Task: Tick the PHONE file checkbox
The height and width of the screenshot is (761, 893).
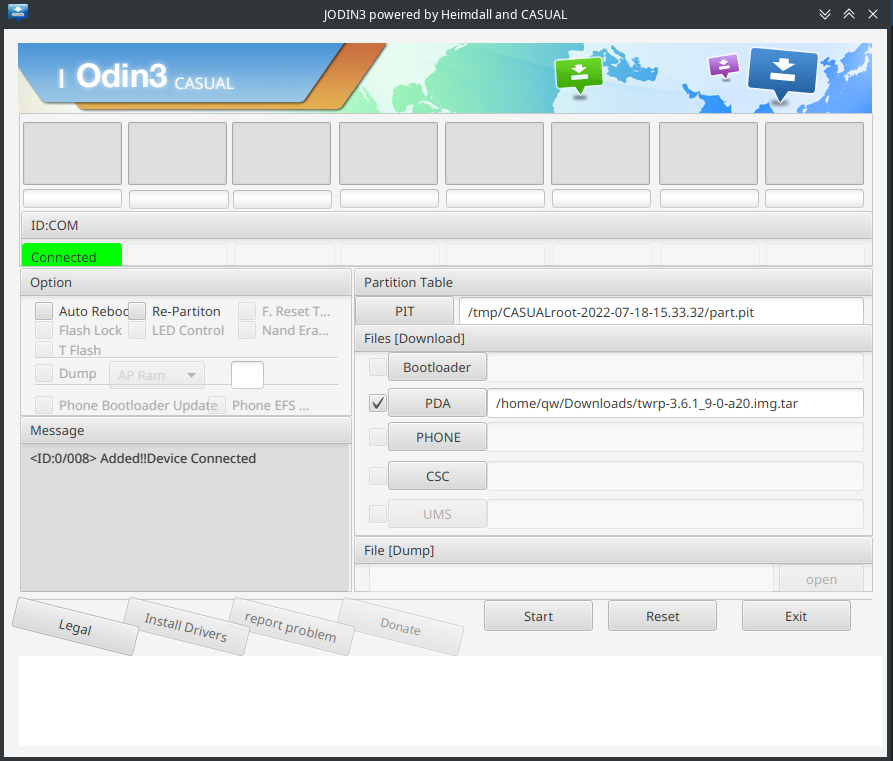Action: (378, 437)
